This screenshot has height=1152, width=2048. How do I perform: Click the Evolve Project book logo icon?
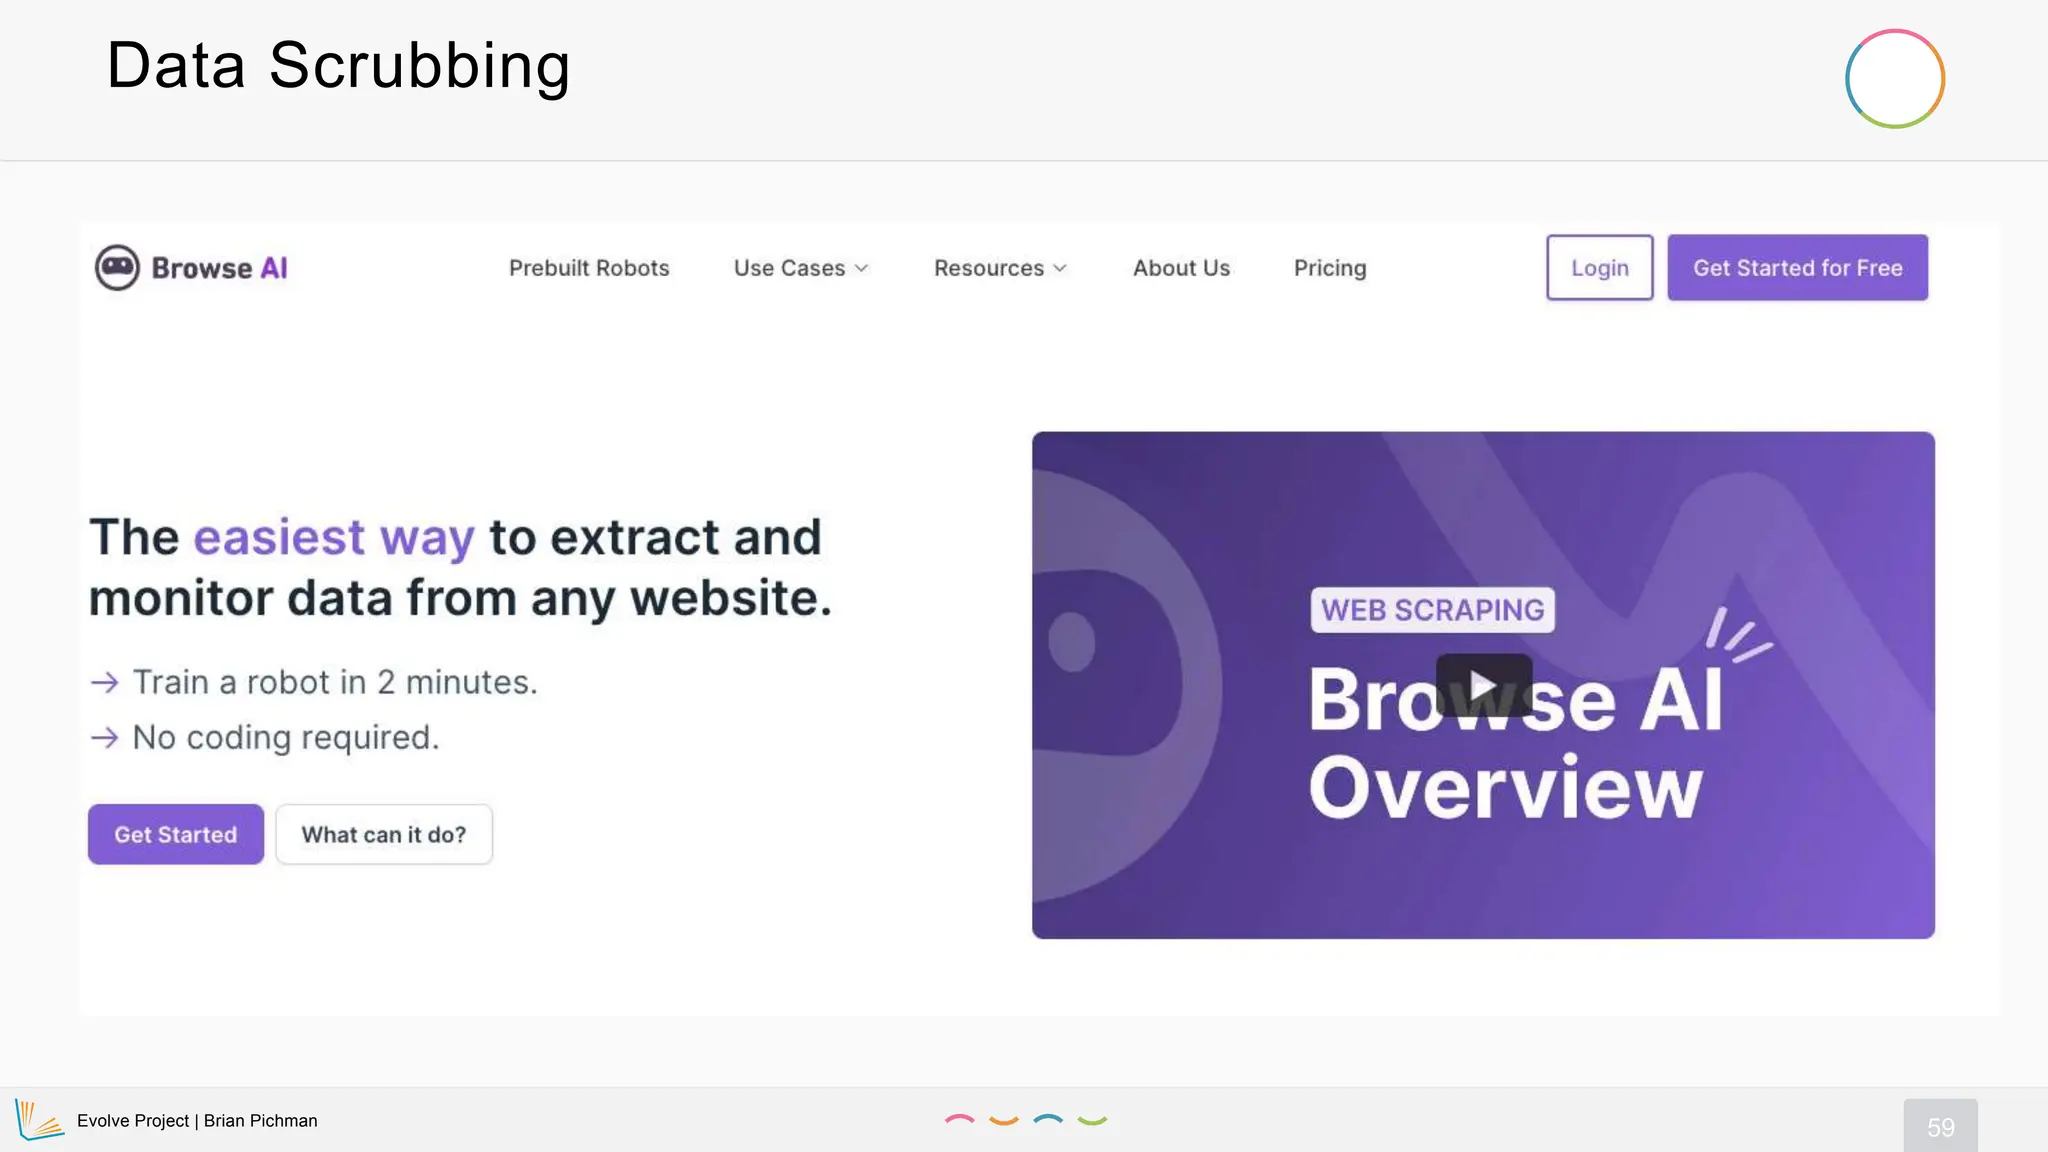click(39, 1120)
